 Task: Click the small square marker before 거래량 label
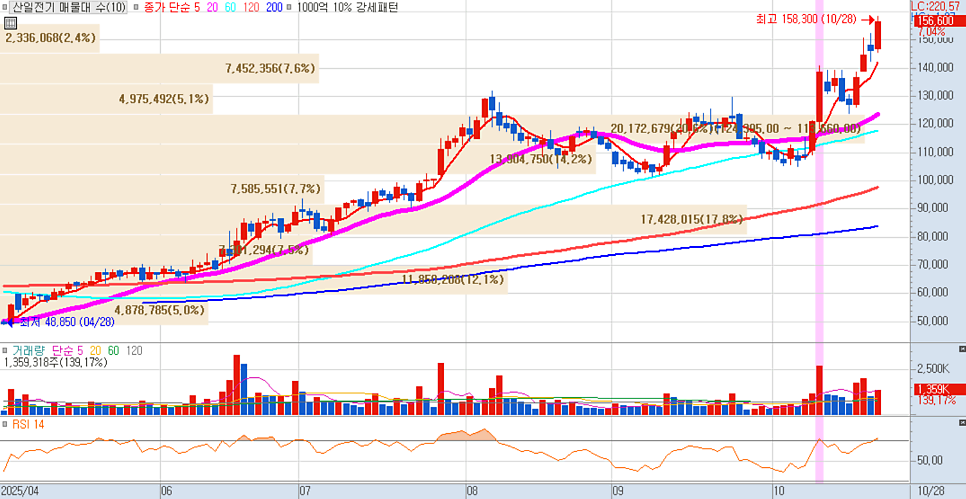[5, 350]
